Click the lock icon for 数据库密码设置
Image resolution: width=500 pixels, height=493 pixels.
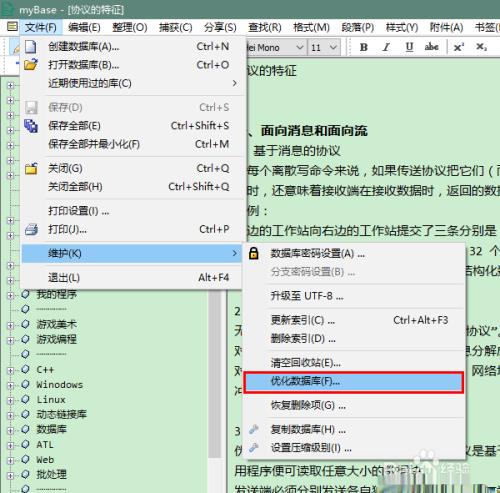(x=254, y=253)
